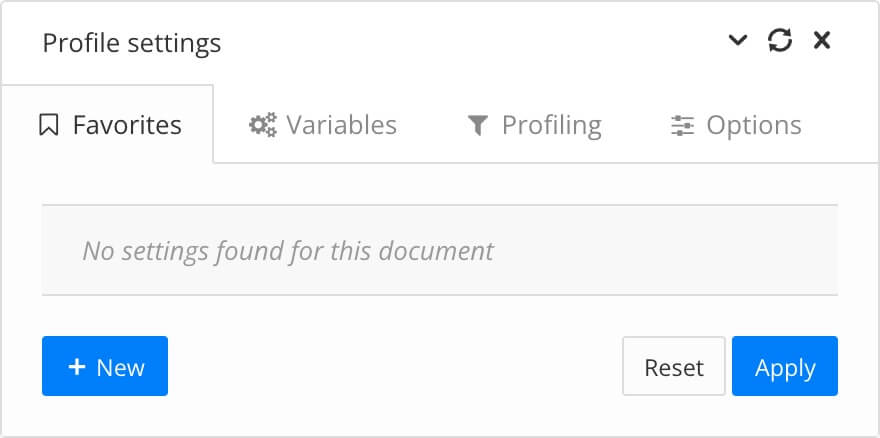The width and height of the screenshot is (880, 438).
Task: Click the plus icon in New button
Action: click(77, 368)
